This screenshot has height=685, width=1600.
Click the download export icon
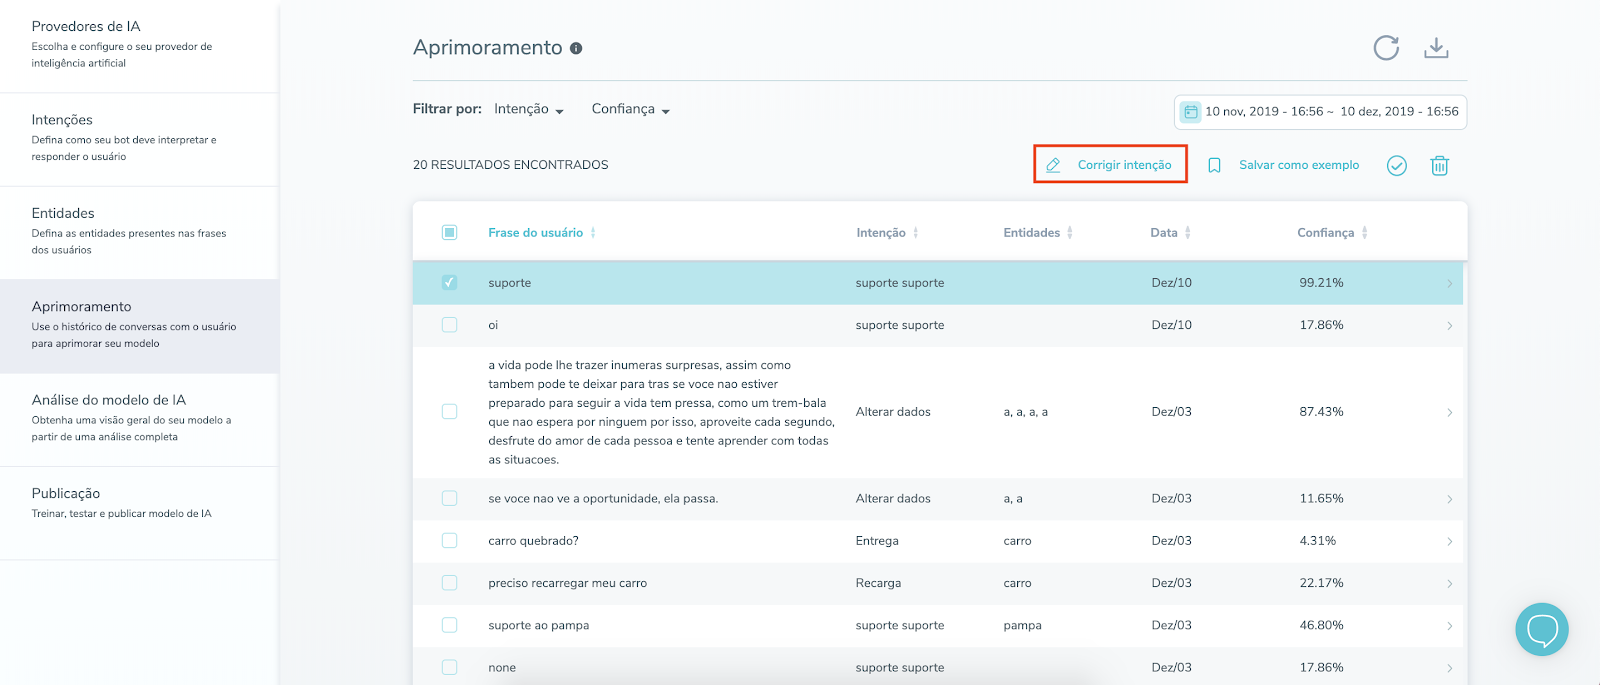pyautogui.click(x=1436, y=48)
